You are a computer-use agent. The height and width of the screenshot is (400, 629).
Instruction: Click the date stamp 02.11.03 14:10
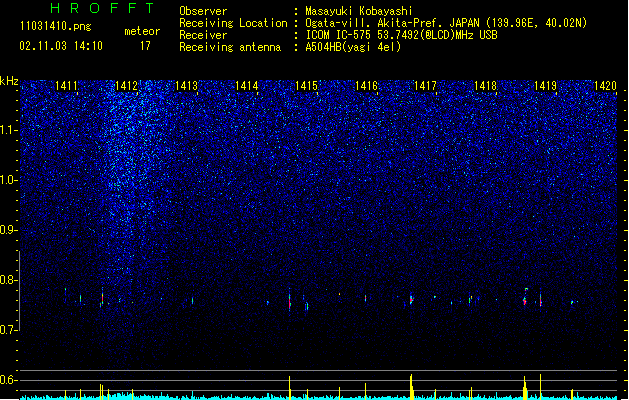61,46
